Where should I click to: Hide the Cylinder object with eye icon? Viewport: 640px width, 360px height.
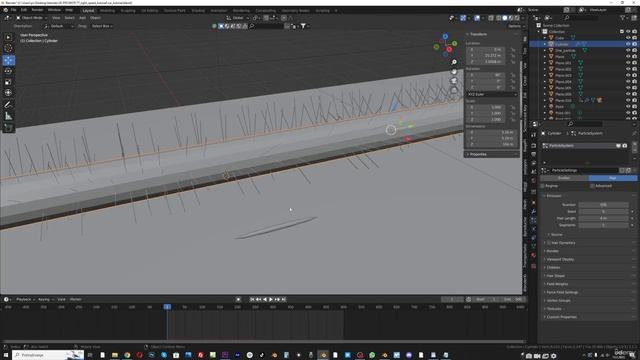pos(628,44)
